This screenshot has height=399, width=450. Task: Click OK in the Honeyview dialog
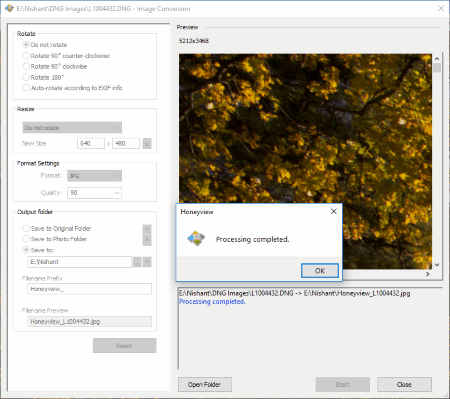click(320, 270)
